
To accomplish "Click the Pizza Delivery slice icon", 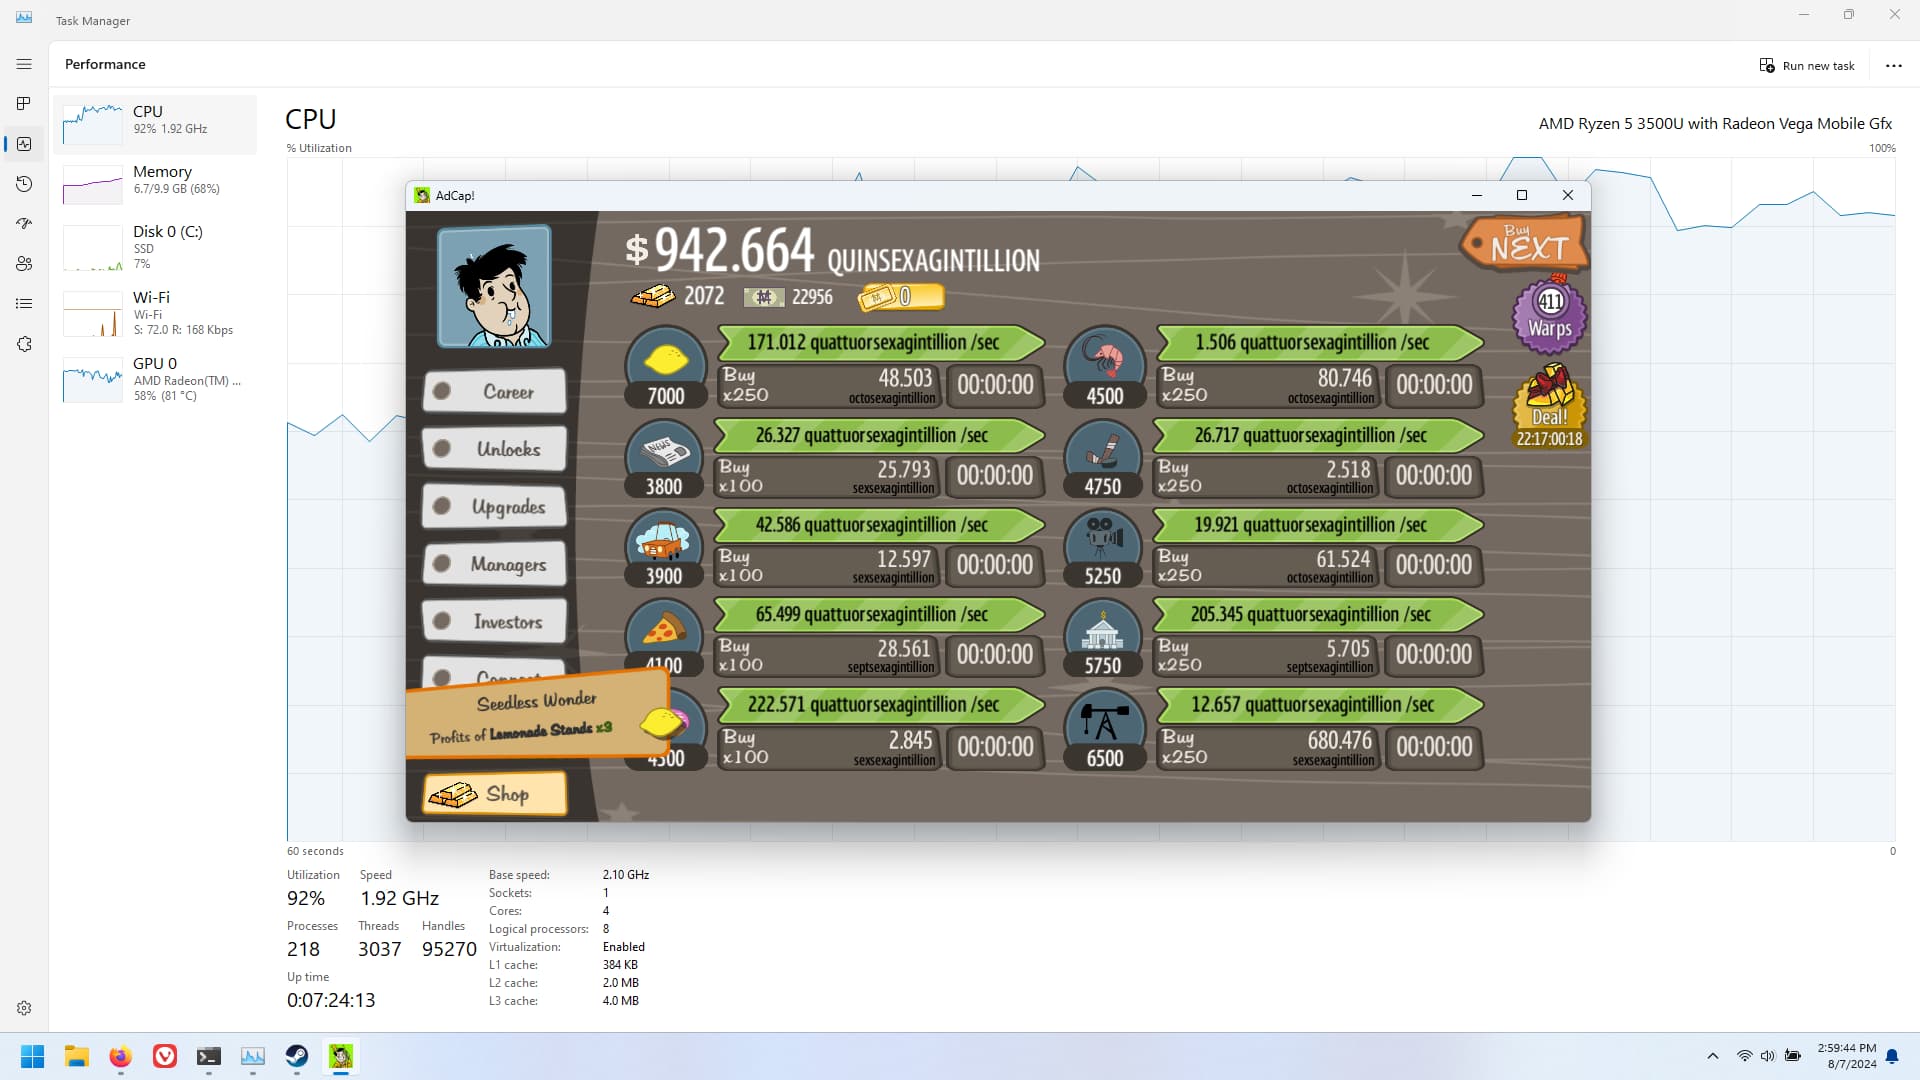I will tap(664, 628).
